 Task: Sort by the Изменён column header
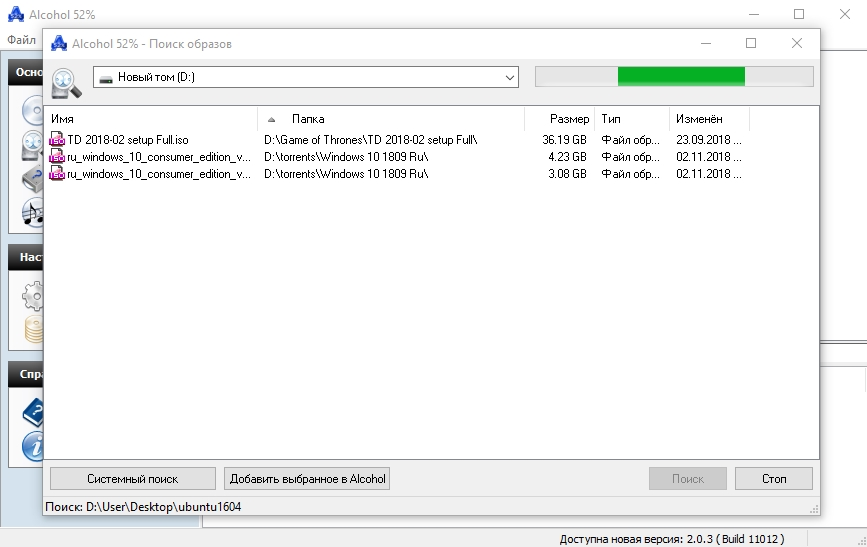click(x=709, y=119)
